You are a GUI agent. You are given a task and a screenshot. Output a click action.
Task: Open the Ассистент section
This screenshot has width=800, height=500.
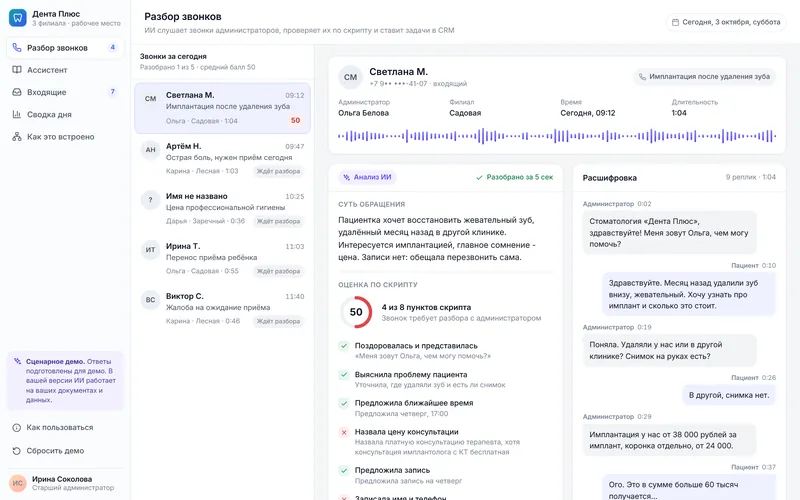[65, 70]
